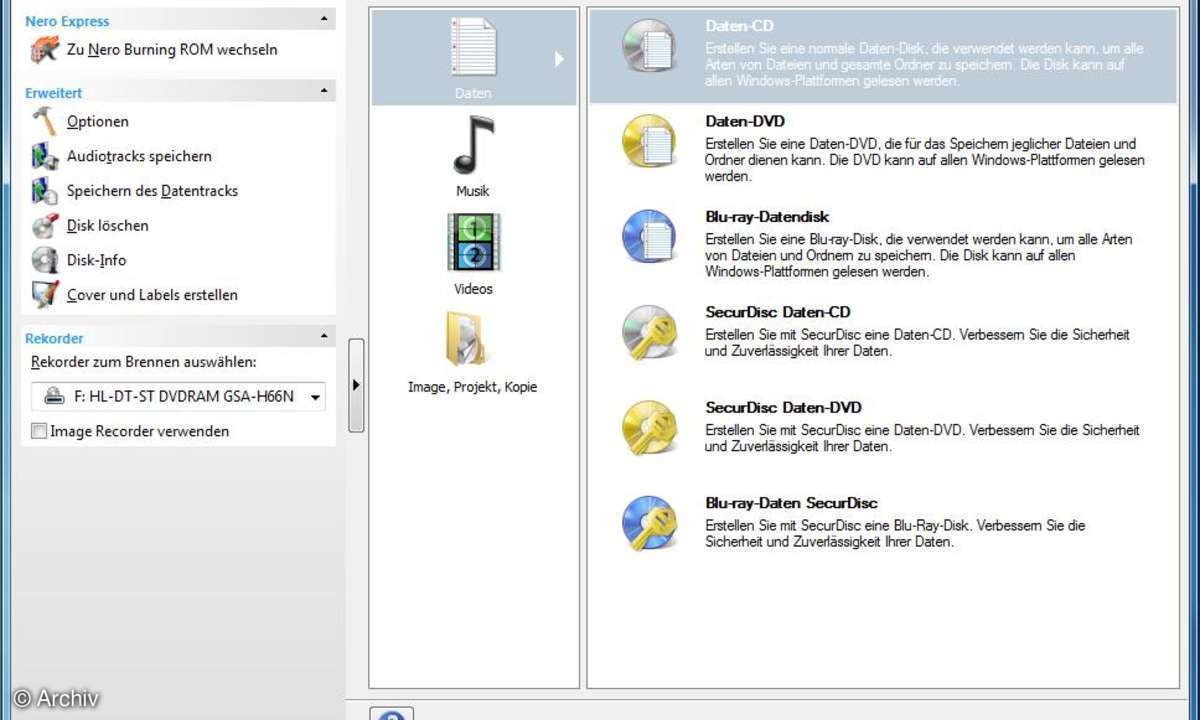Enable Image Recorder verwenden checkbox
The image size is (1200, 720).
pyautogui.click(x=39, y=432)
